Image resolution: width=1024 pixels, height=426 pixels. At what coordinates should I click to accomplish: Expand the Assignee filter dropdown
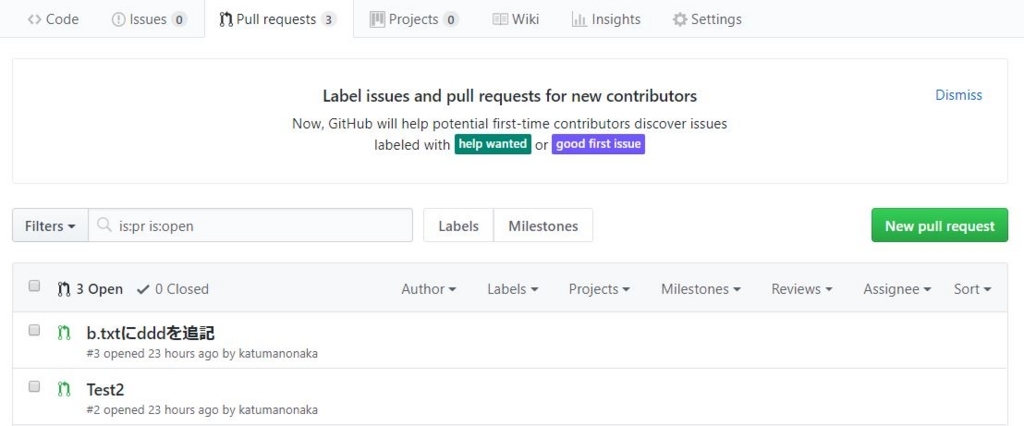tap(897, 289)
